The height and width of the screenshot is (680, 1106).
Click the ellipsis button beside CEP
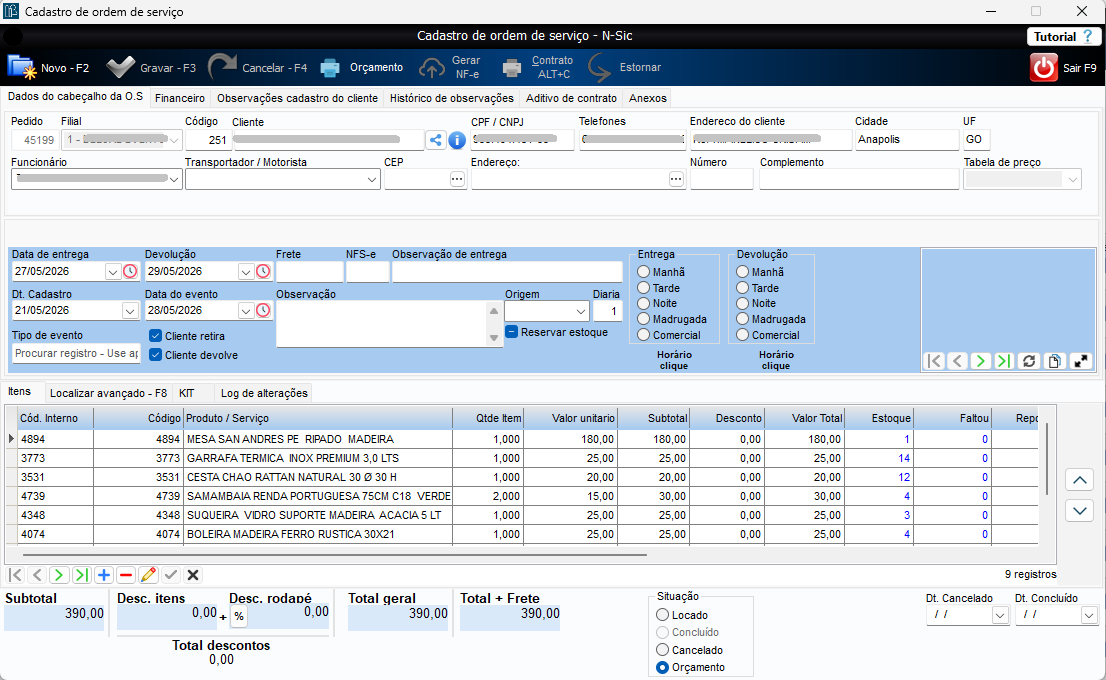(457, 179)
